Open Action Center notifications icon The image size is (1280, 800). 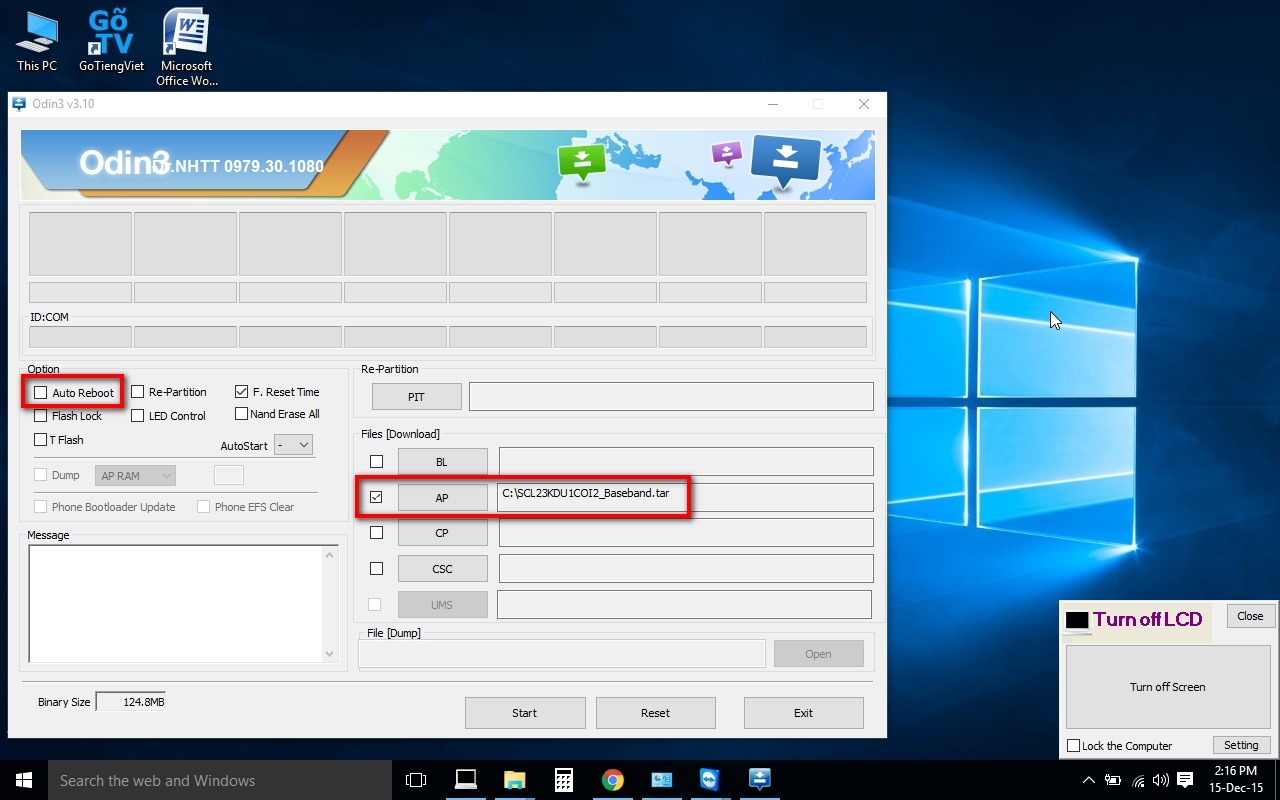[x=1185, y=780]
